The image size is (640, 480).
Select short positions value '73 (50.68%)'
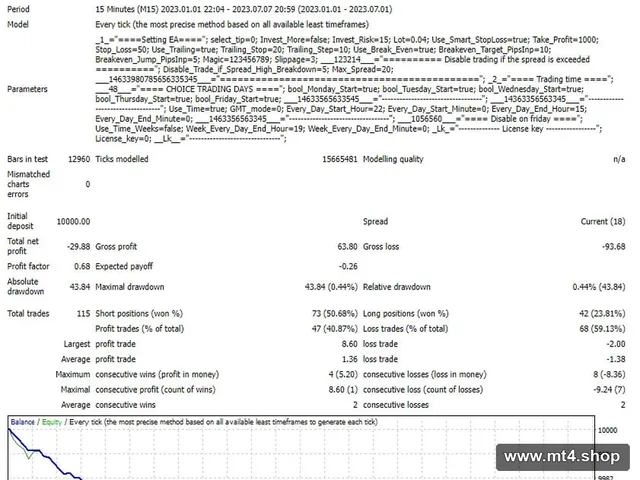tap(335, 314)
